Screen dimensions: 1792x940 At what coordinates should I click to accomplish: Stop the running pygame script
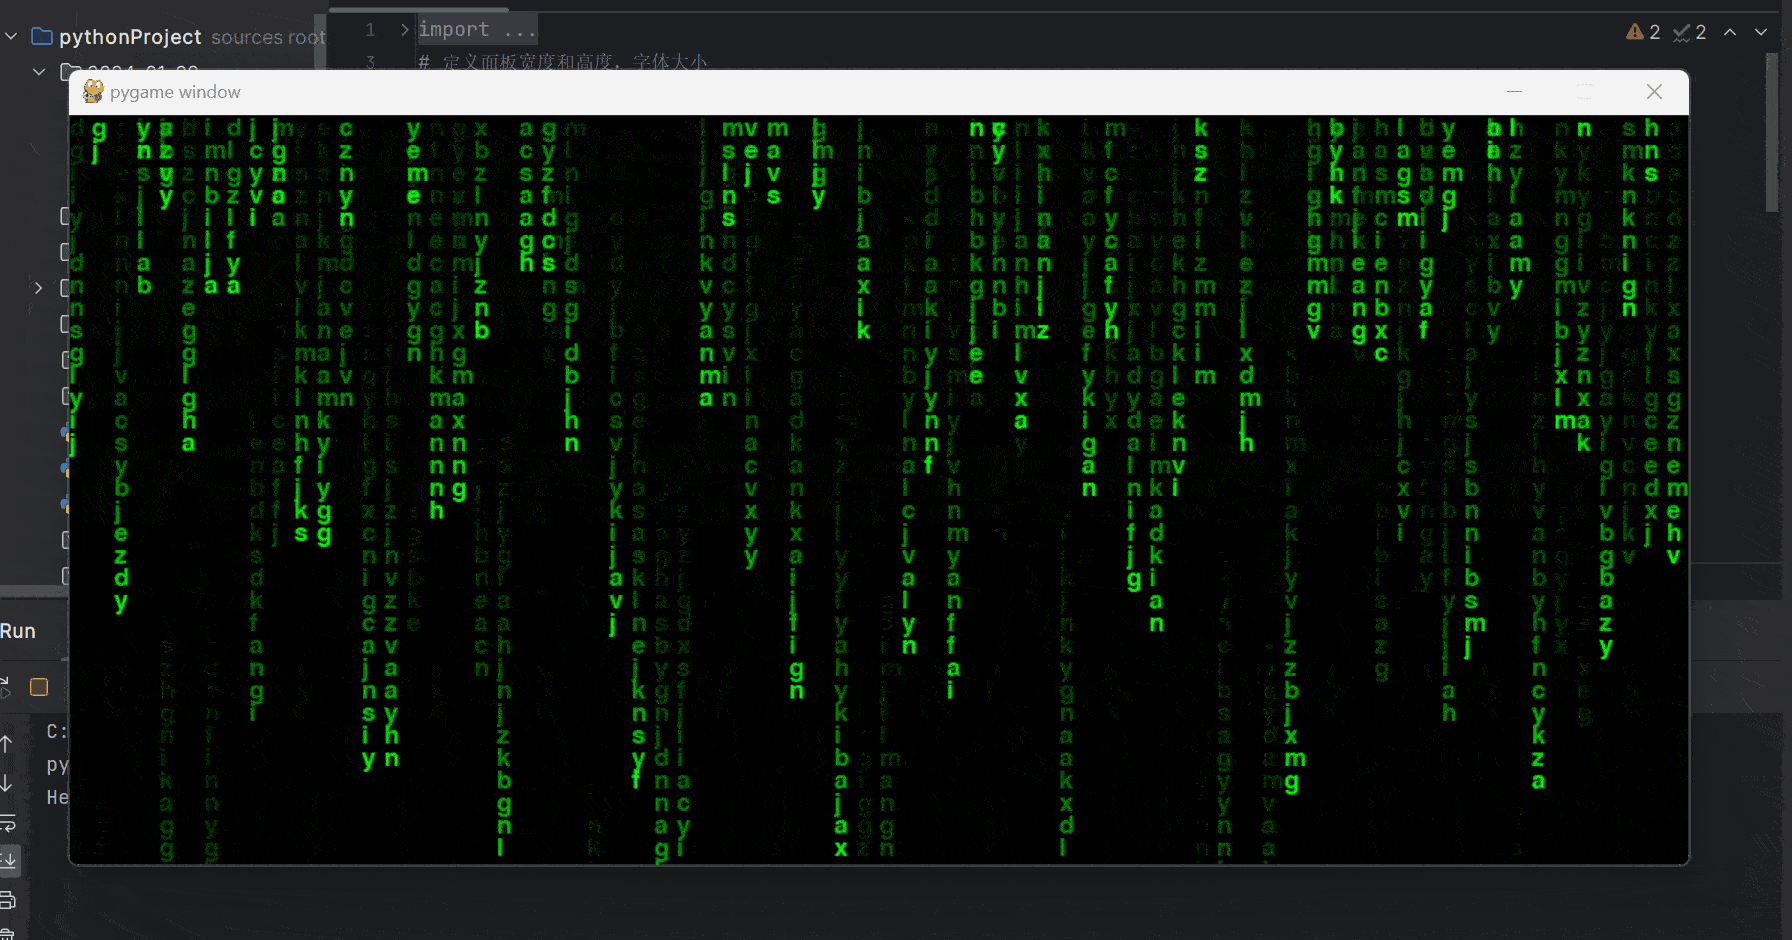click(x=38, y=687)
